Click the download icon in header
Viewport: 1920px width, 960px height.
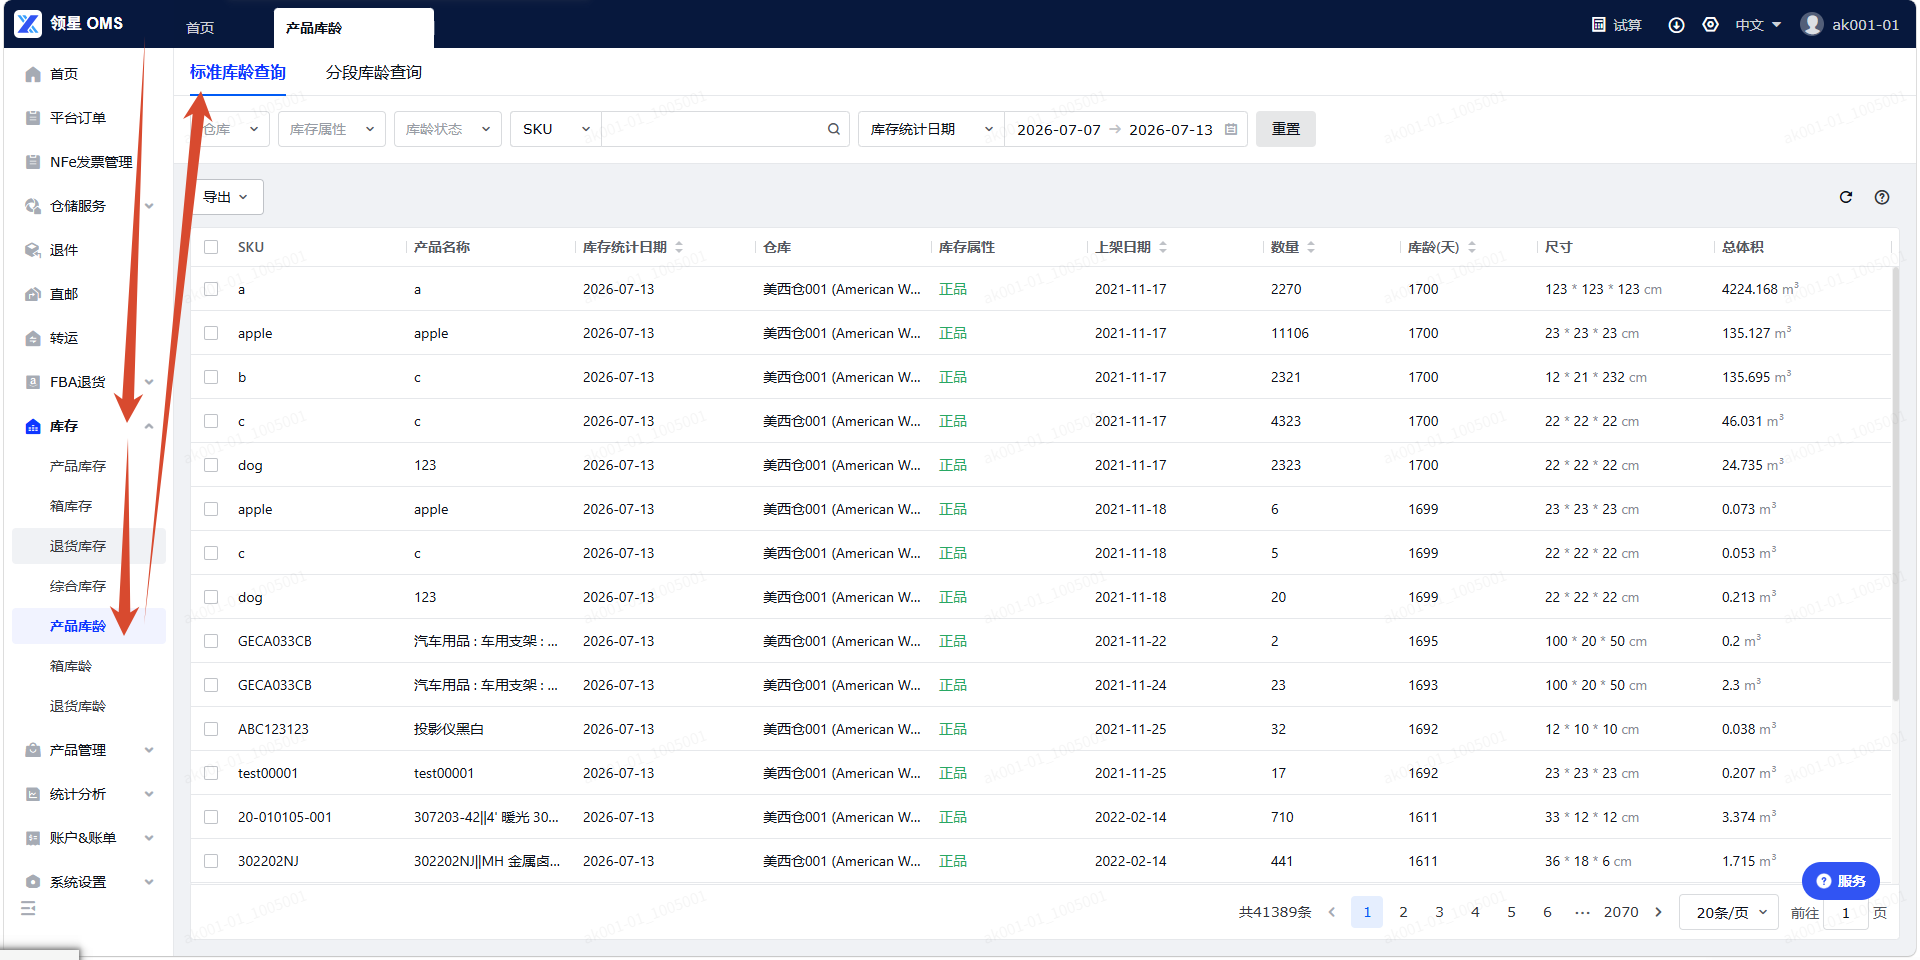click(1677, 25)
